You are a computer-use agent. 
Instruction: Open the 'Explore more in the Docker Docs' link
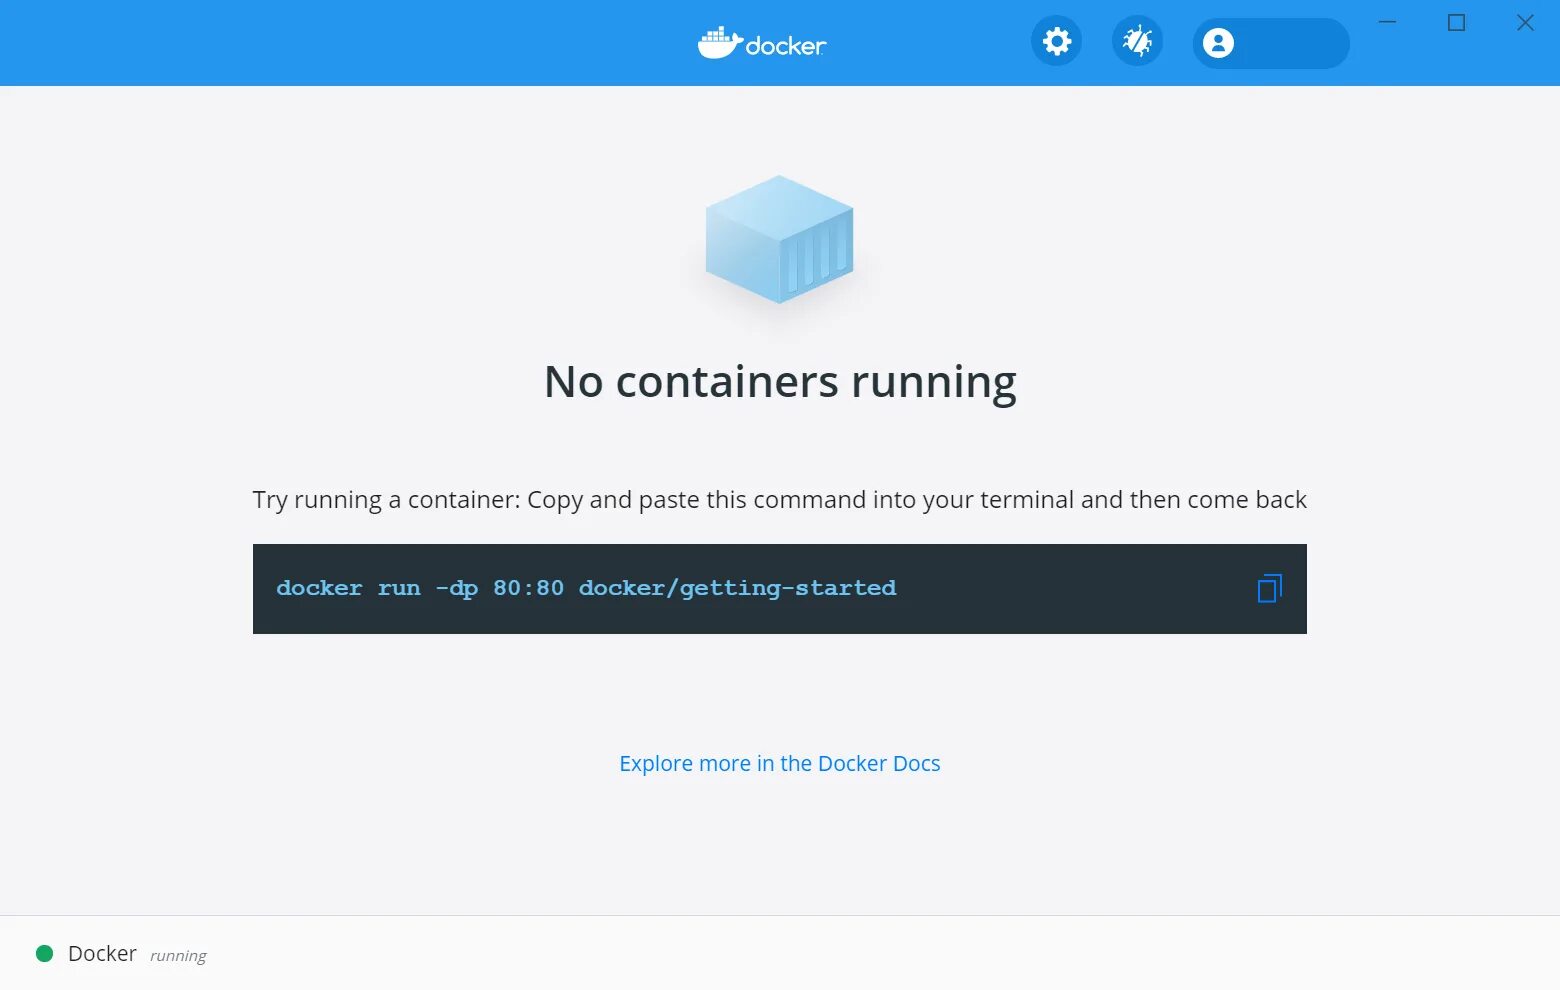tap(780, 763)
